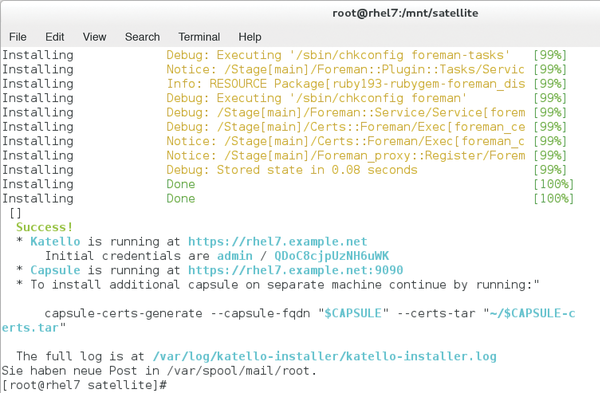Open the Search menu
The width and height of the screenshot is (600, 393).
tap(142, 37)
